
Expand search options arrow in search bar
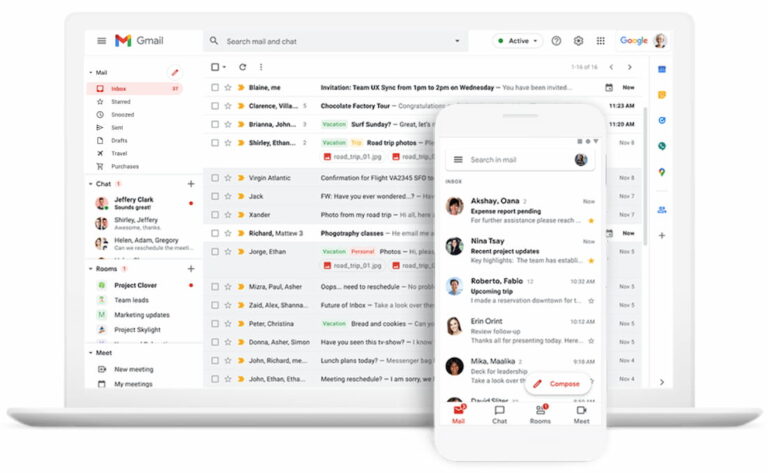click(x=457, y=41)
